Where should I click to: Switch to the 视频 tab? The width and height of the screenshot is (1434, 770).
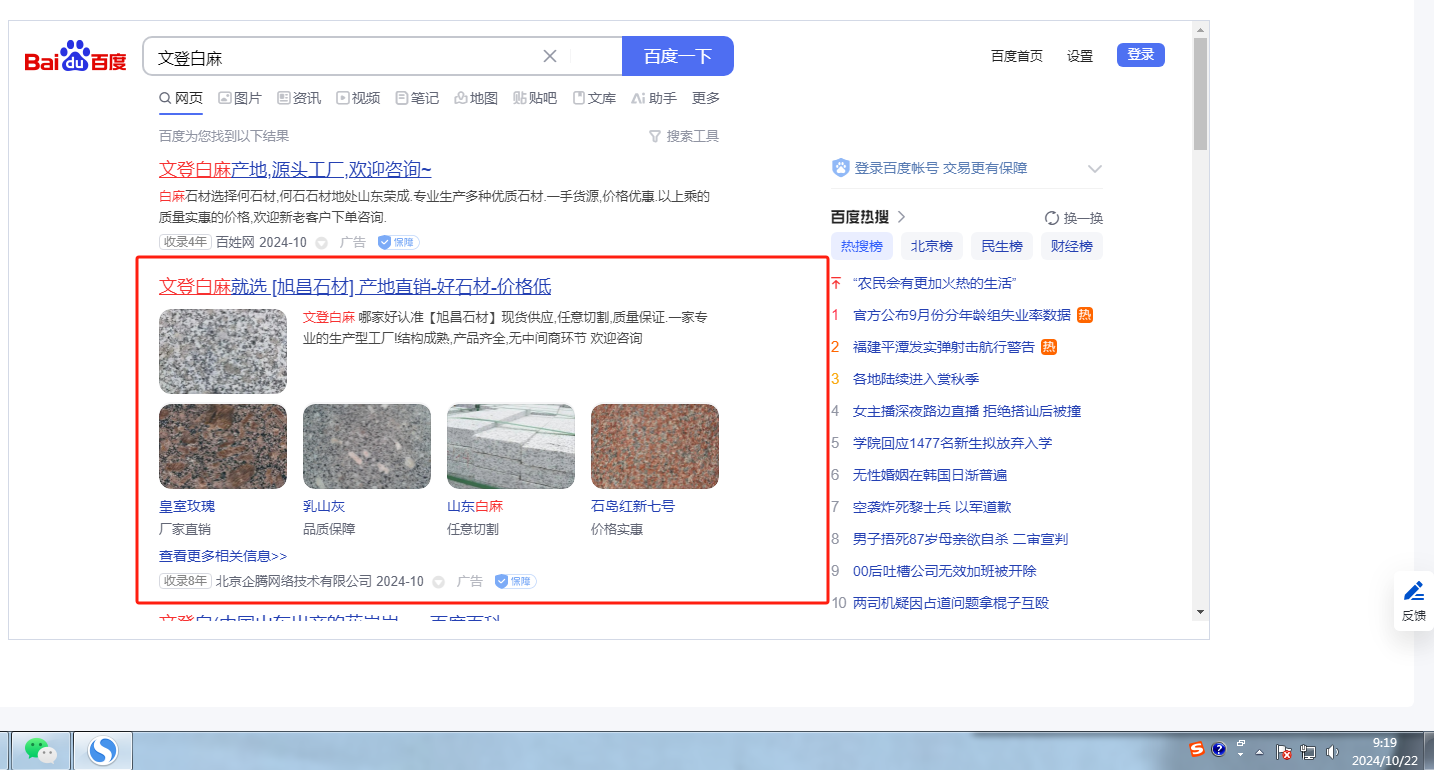click(358, 98)
